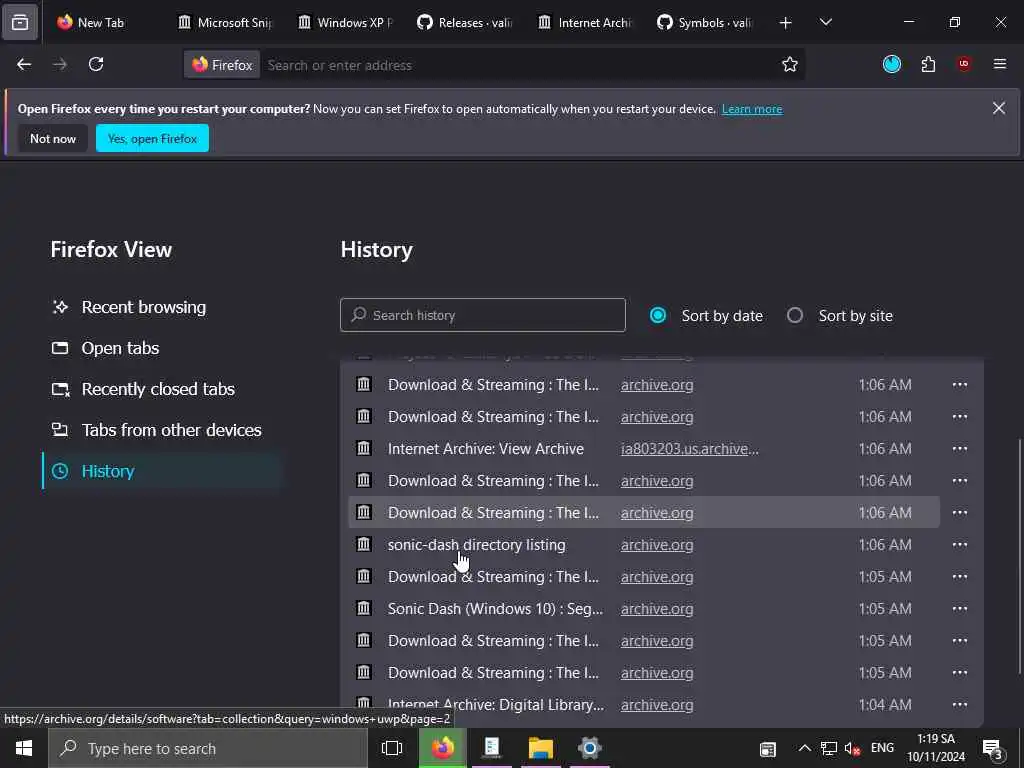Reload the current page
Screen dimensions: 1024x768
click(96, 65)
